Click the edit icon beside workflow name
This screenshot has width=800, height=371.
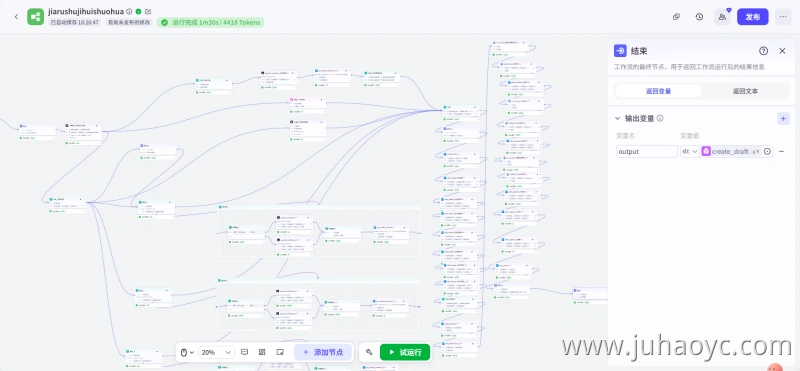tap(148, 11)
